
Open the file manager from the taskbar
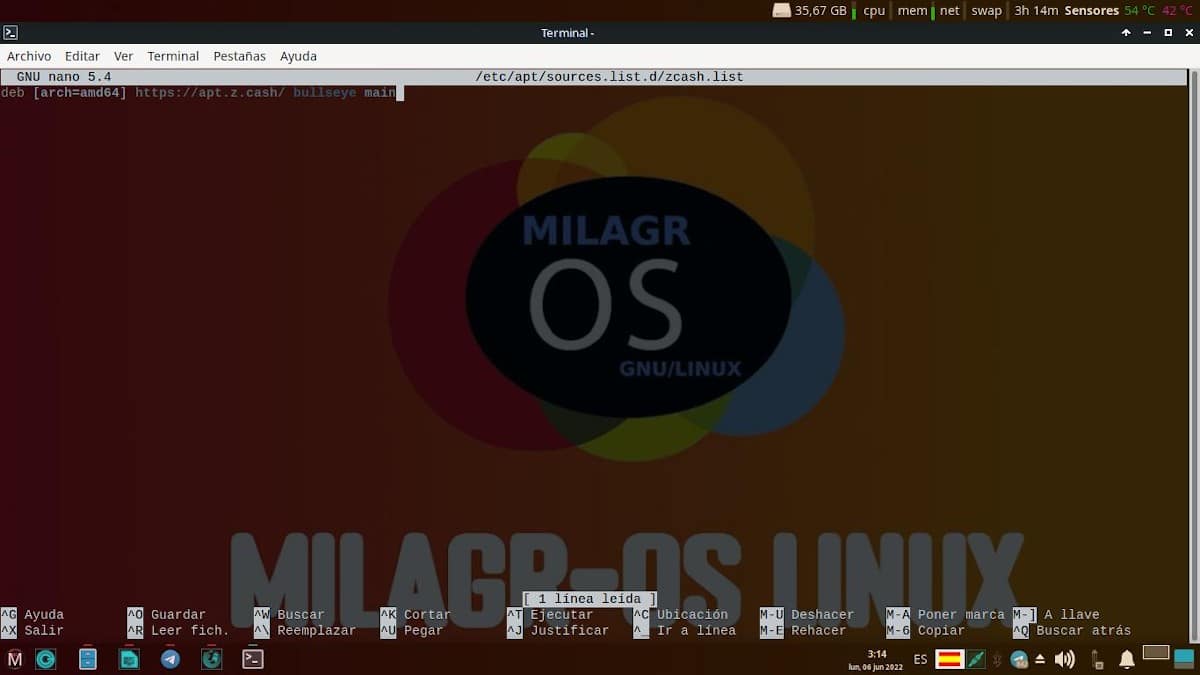pos(88,659)
